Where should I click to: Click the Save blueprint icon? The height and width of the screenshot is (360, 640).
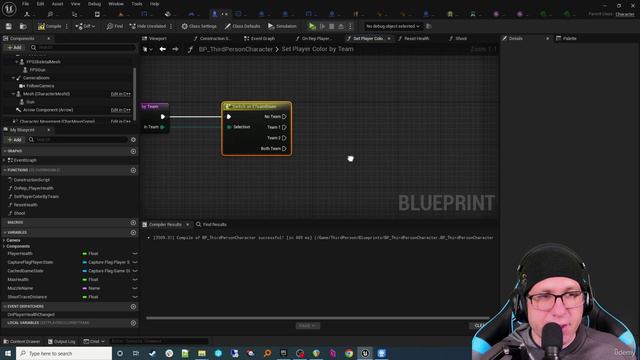point(9,26)
